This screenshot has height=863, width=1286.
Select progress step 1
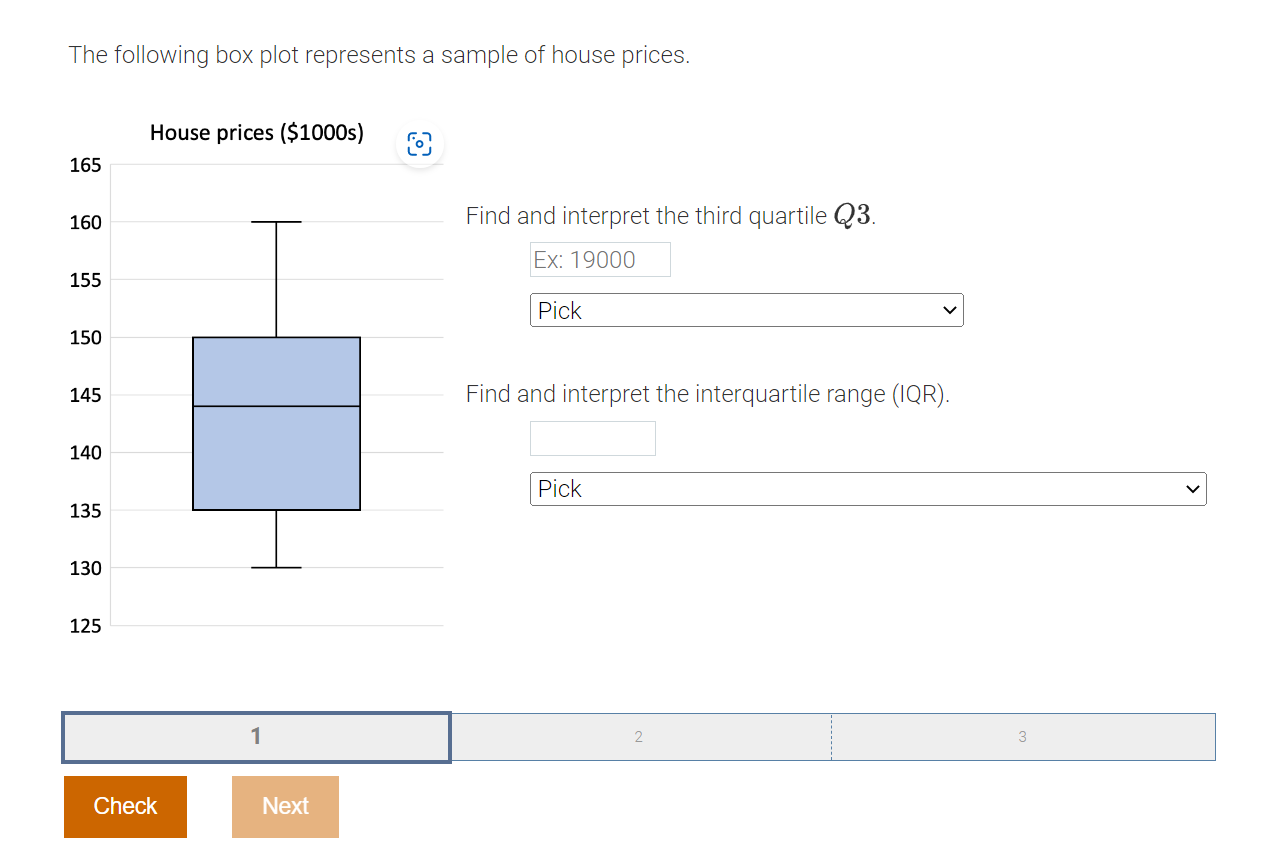[256, 737]
